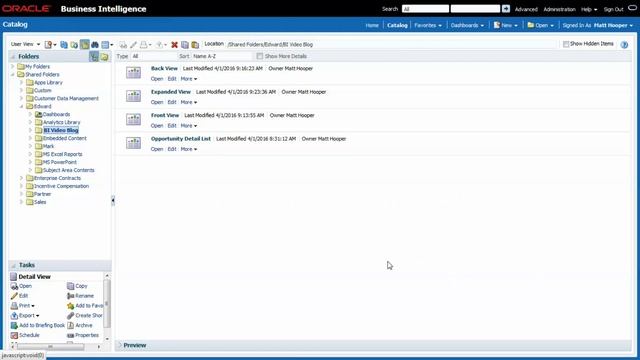Click the Sign Out link
Image resolution: width=640 pixels, height=360 pixels.
pos(613,9)
